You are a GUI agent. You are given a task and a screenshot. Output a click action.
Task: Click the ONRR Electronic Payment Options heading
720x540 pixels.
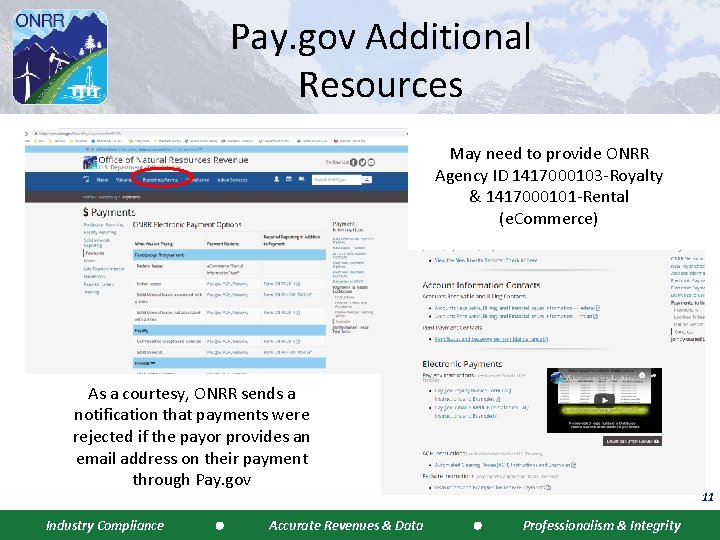(x=187, y=225)
